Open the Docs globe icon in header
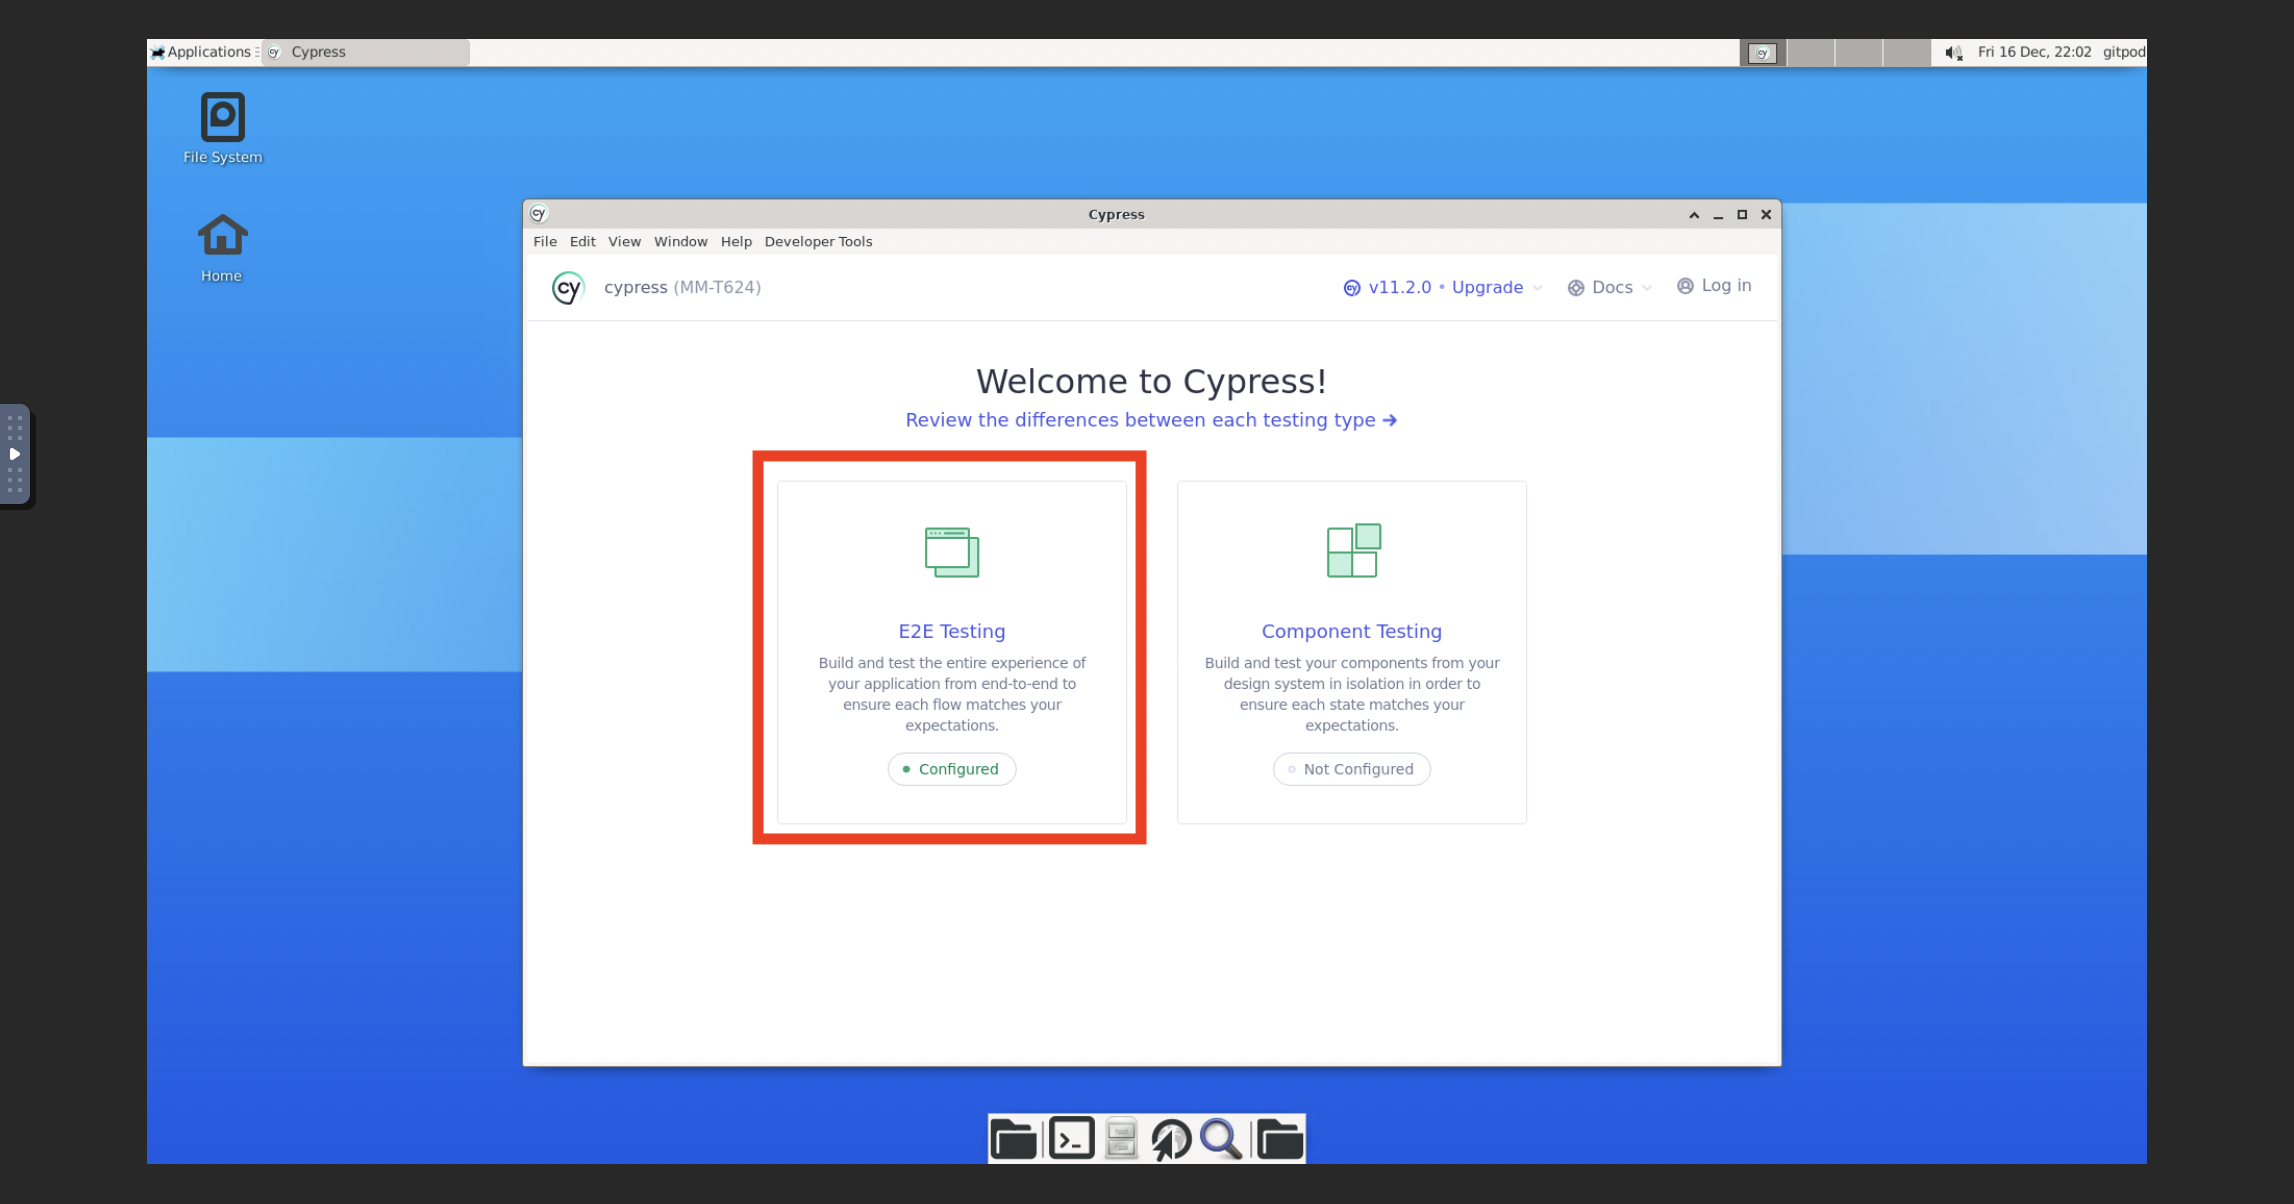2294x1204 pixels. tap(1575, 287)
